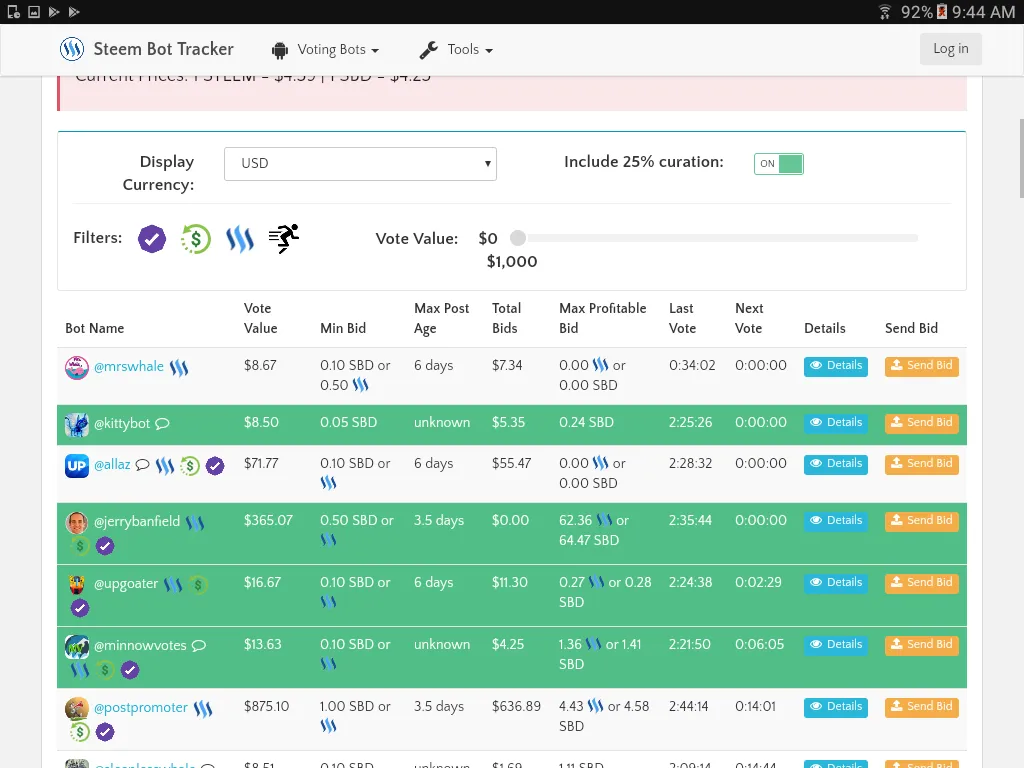Send Bid to @jerrybanfield
The image size is (1024, 768).
coord(921,520)
